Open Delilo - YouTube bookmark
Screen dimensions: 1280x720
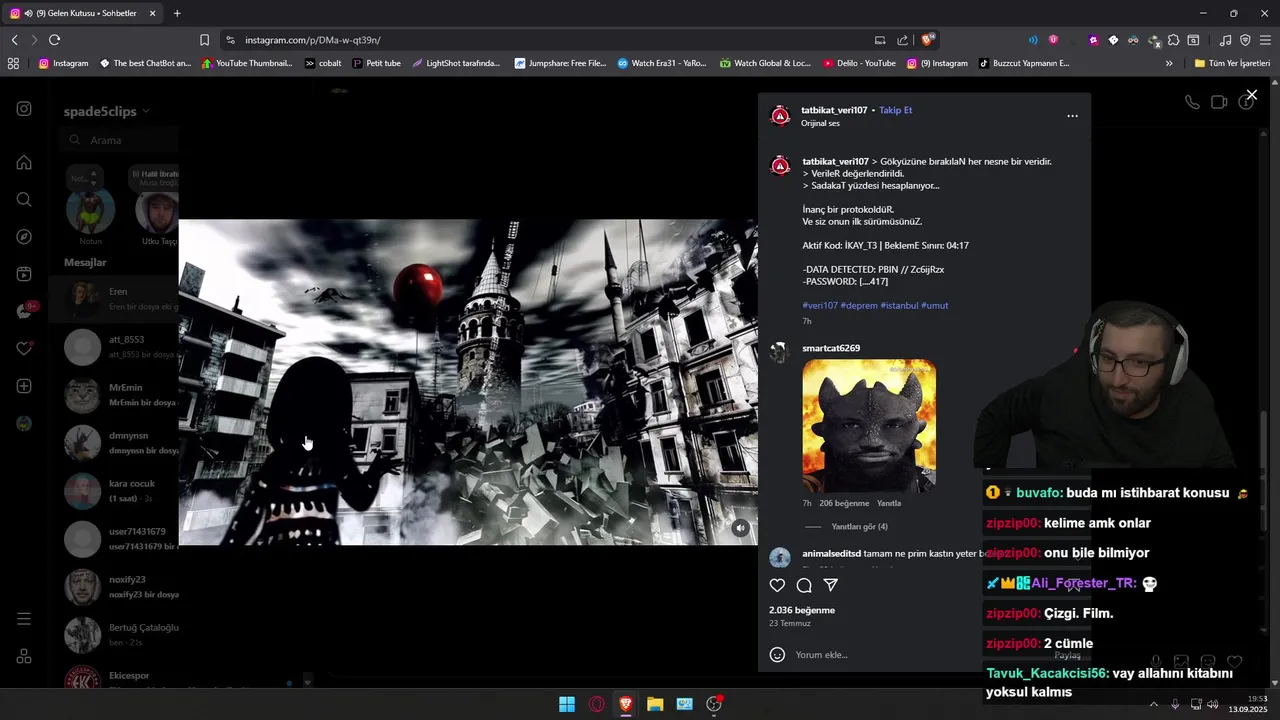[859, 63]
